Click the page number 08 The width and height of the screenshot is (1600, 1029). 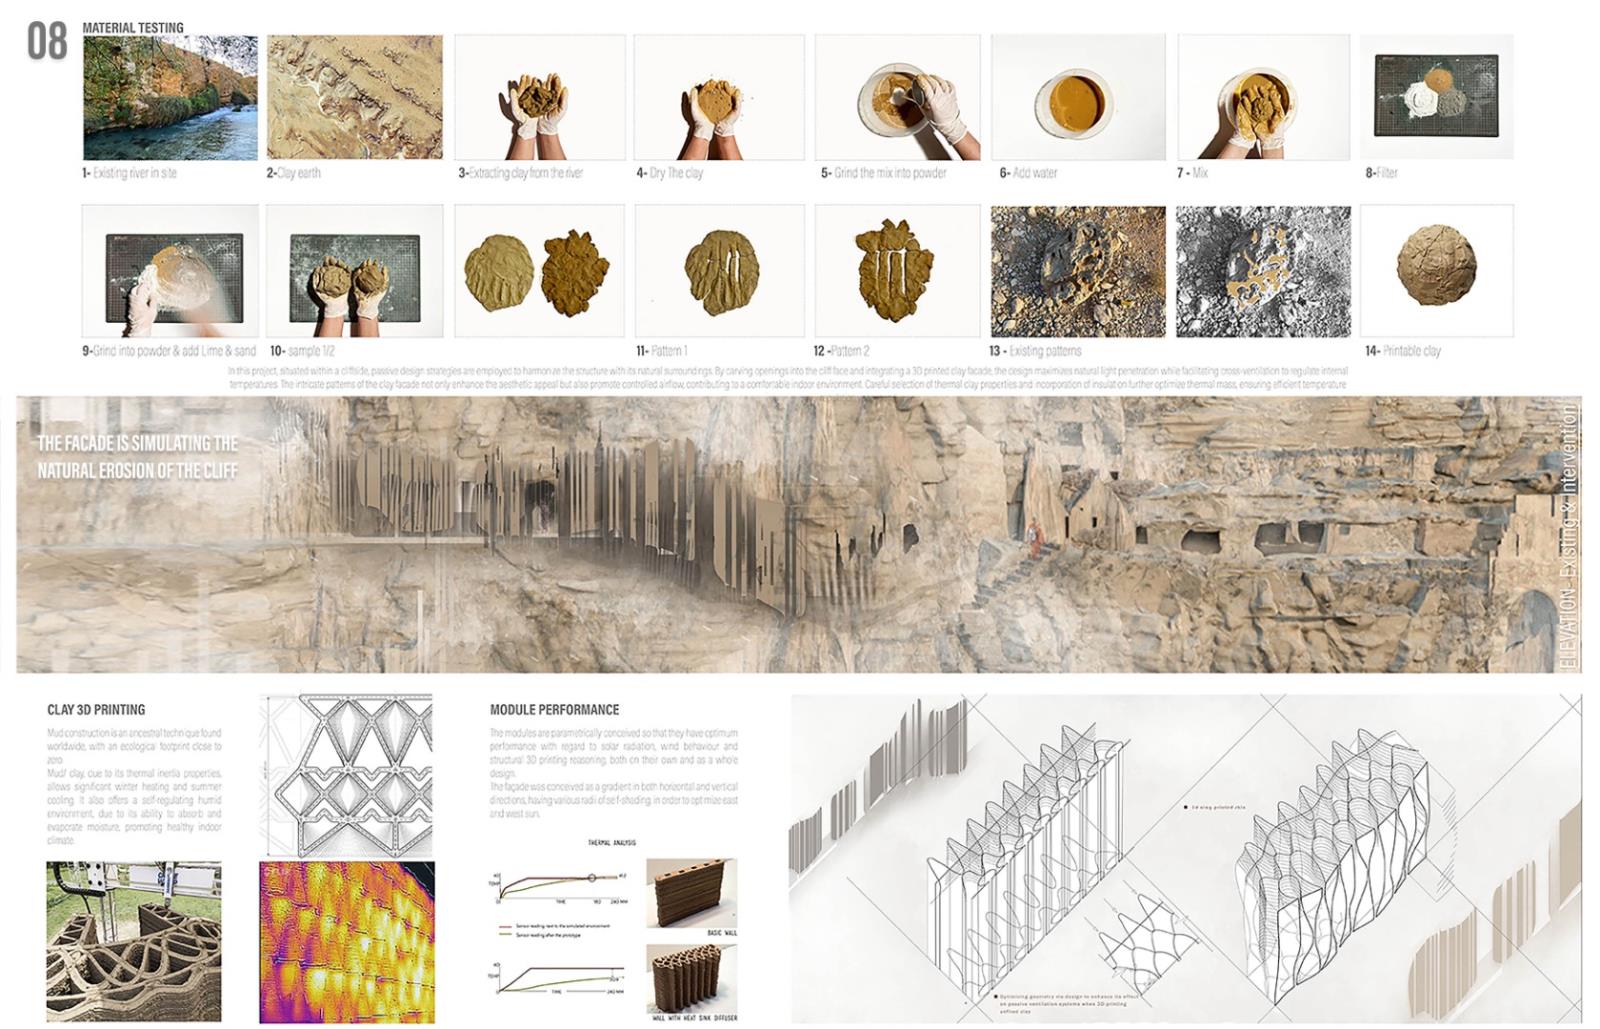[47, 43]
